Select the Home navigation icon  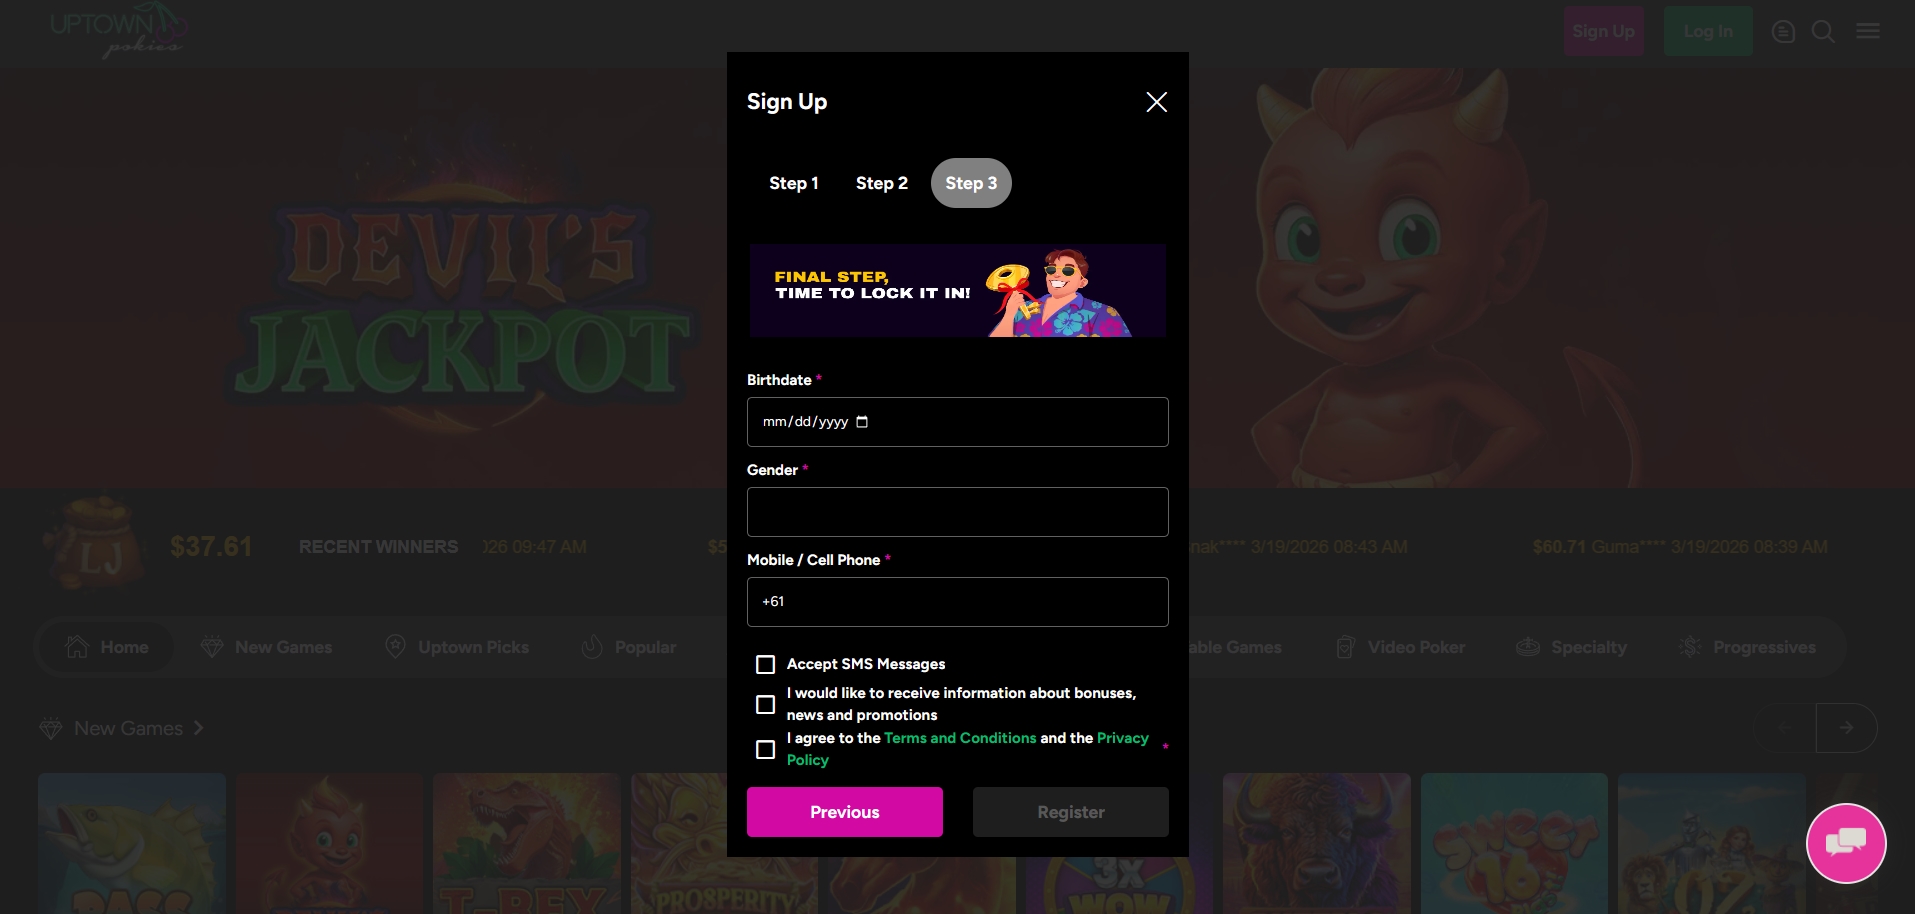pos(78,647)
